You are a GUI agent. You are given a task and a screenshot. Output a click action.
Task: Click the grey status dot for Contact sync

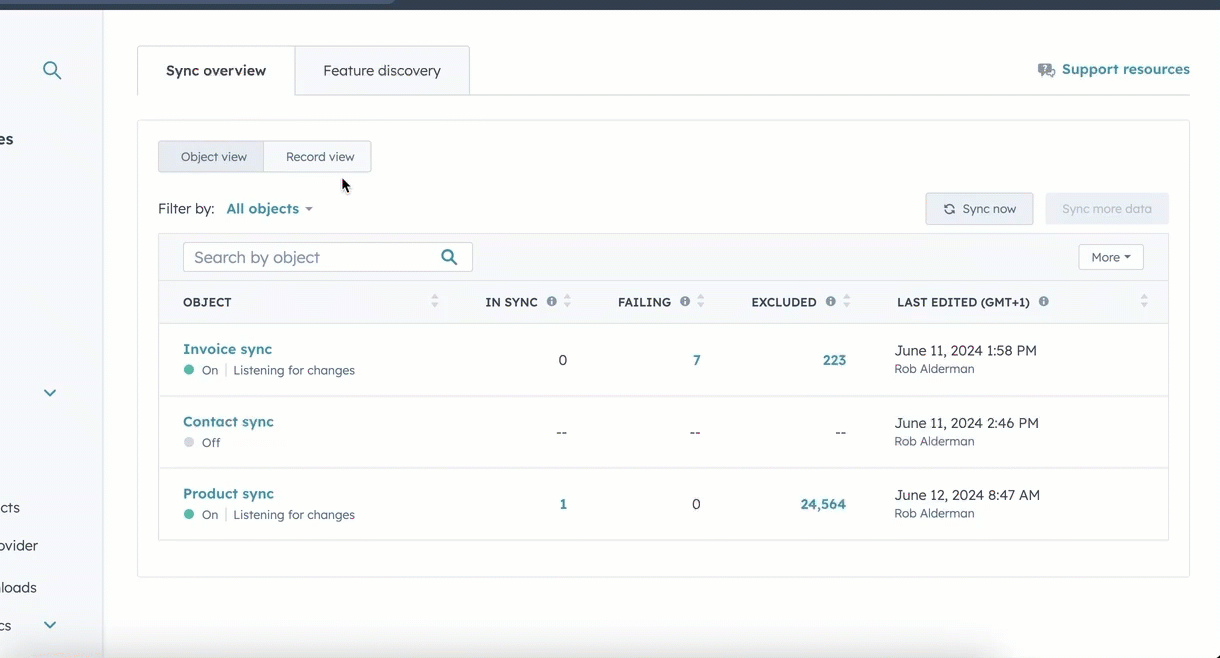click(189, 442)
